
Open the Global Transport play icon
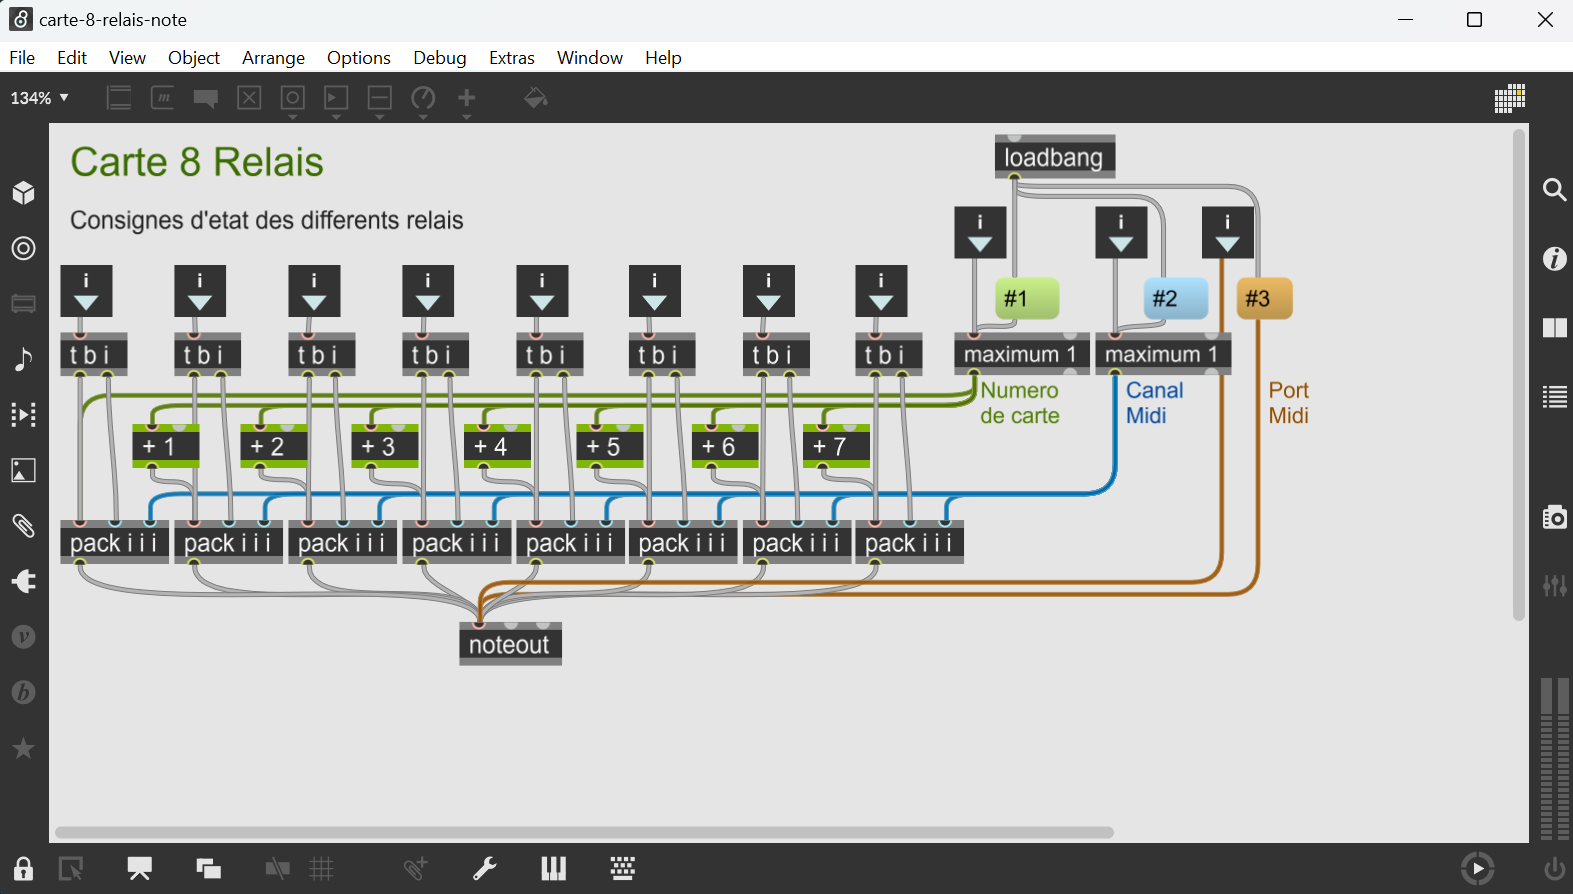click(1477, 868)
